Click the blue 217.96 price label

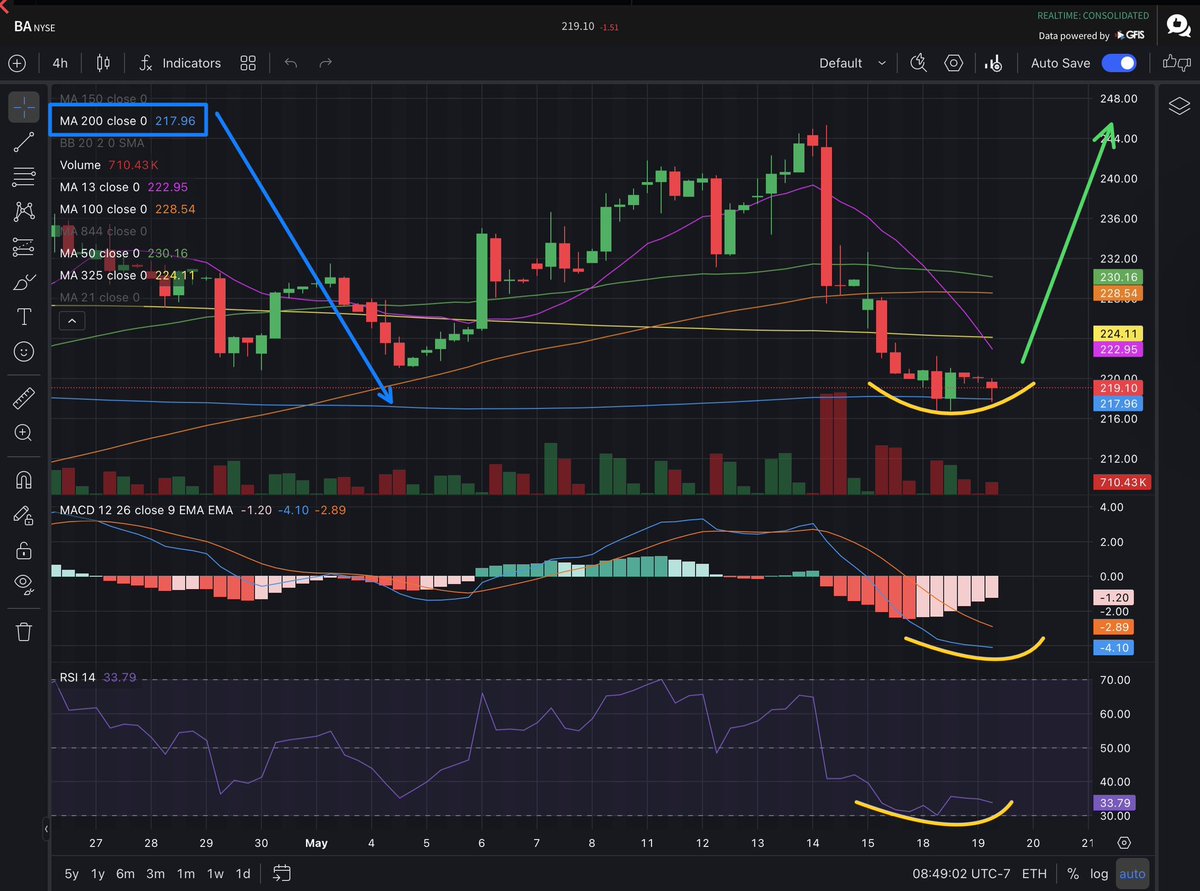(1120, 404)
